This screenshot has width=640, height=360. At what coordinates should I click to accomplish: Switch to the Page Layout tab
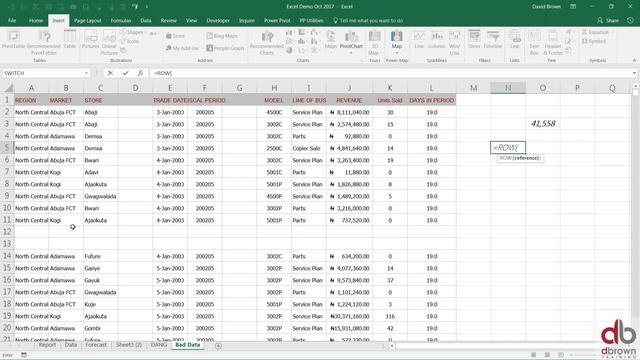pyautogui.click(x=87, y=20)
